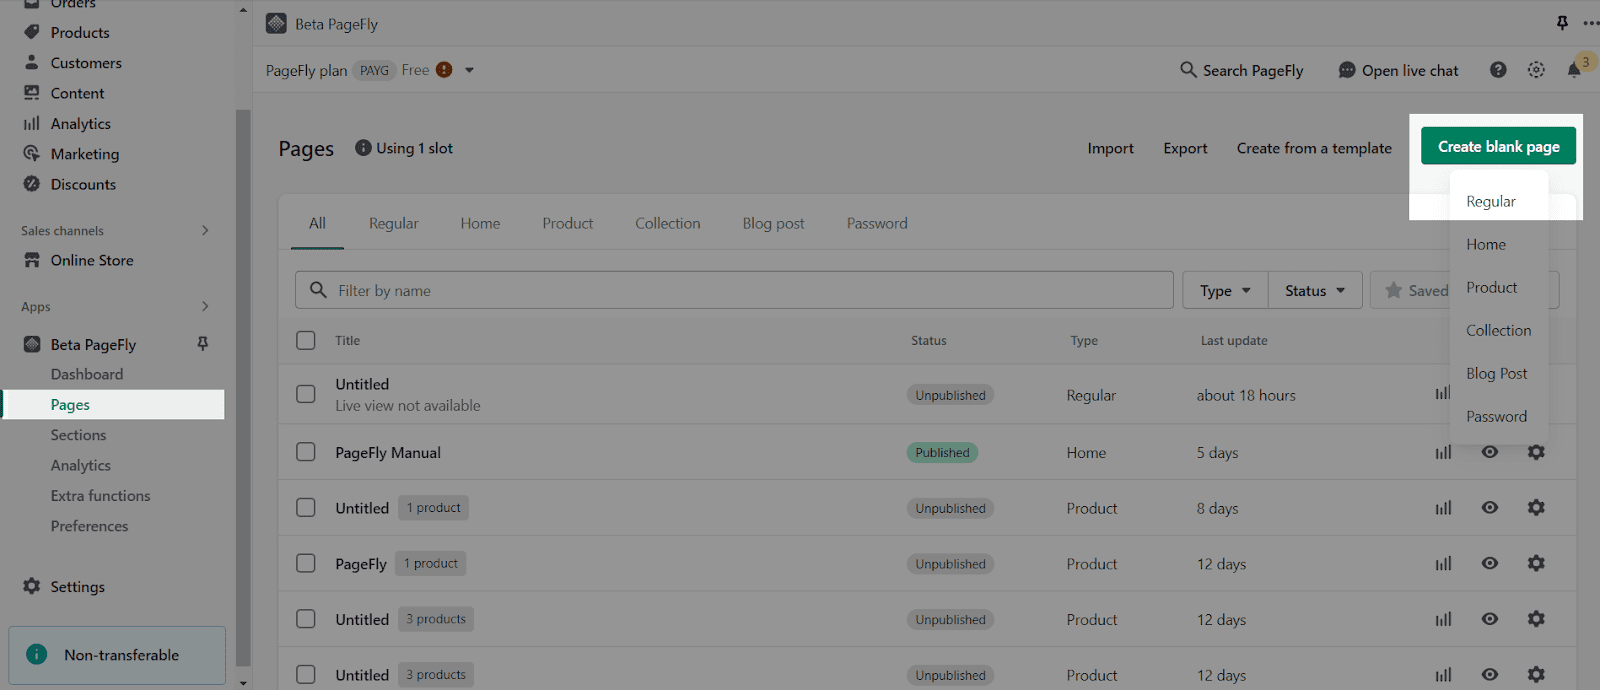
Task: Open settings gear for PageFly Manual row
Action: point(1536,452)
